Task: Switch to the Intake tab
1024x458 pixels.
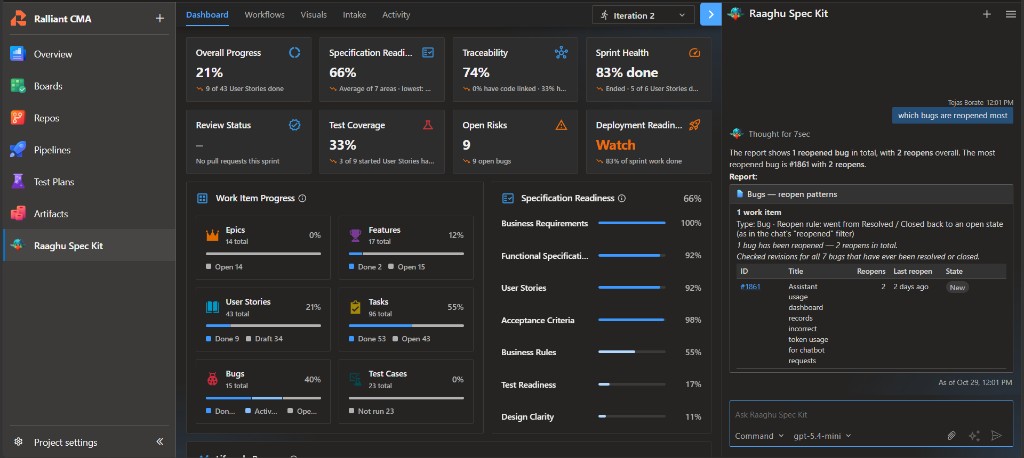Action: coord(355,14)
